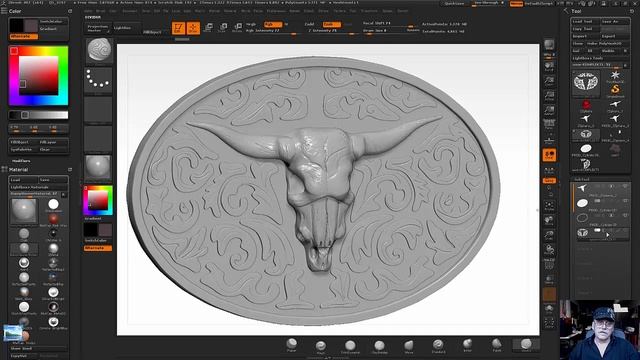Select the Rotate transform button in top shelf
Viewport: 640px width, 360px height.
(237, 28)
